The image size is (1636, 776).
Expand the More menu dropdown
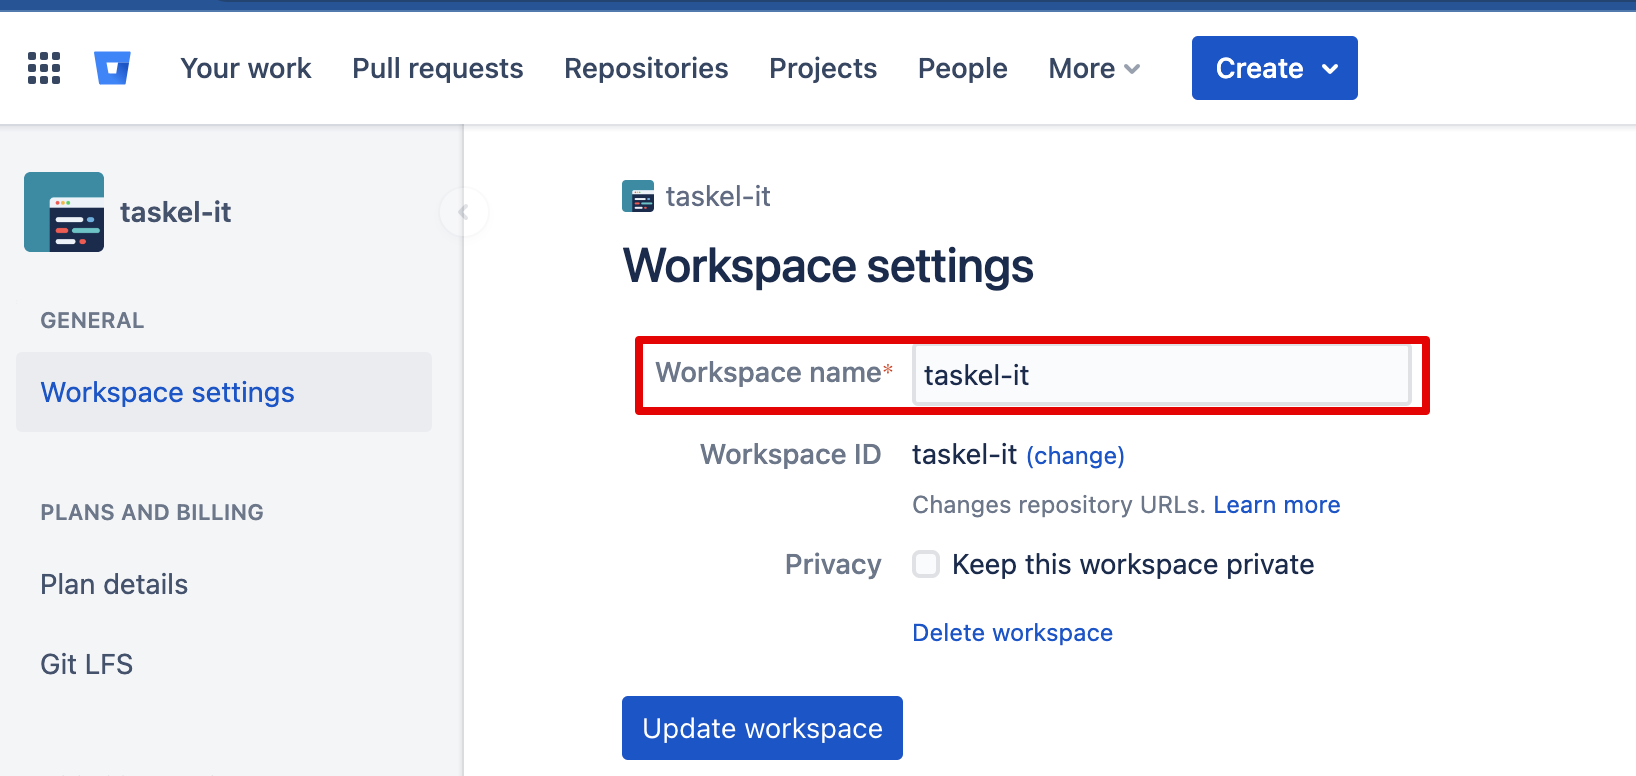1093,68
